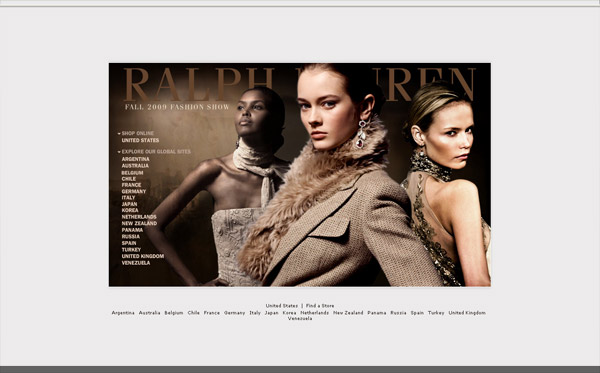Click the Argentina footer link
Screen dimensions: 600x373
coord(123,313)
